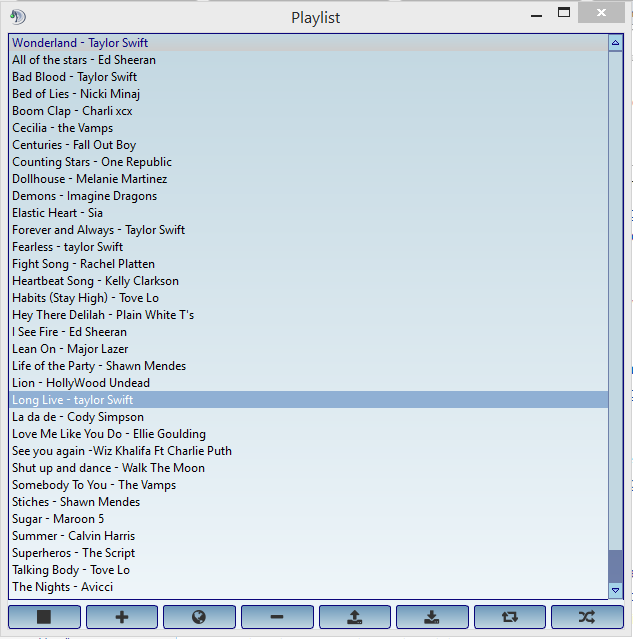Select "Fight Song - Rachel Platten"
Screen dimensions: 633x639
pos(308,264)
